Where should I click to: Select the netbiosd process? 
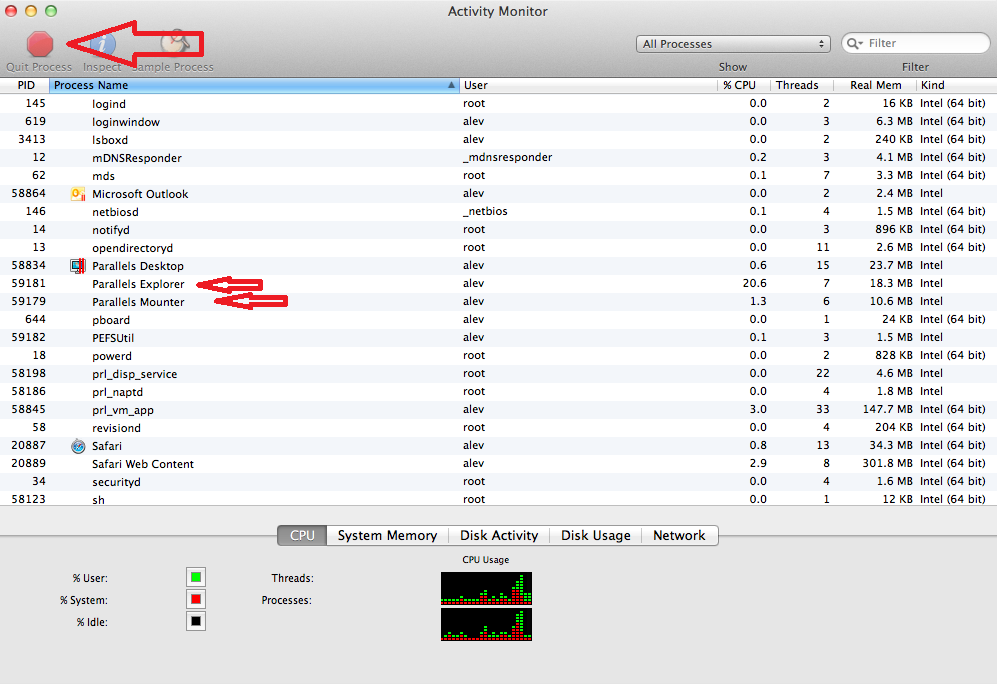(x=115, y=212)
